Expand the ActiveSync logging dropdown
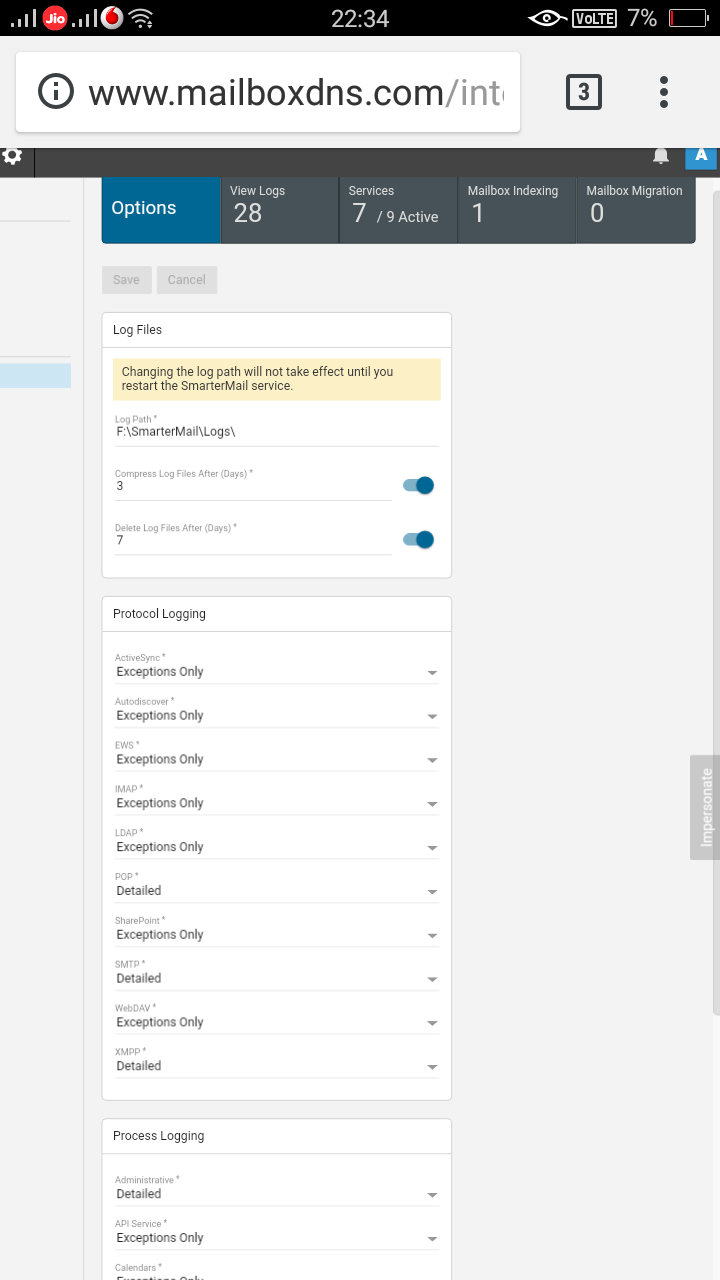Screen dimensions: 720x1280 click(276, 672)
